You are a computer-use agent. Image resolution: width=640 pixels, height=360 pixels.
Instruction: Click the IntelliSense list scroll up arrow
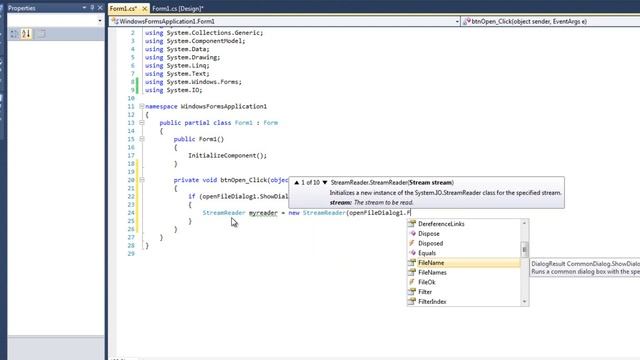pos(524,223)
